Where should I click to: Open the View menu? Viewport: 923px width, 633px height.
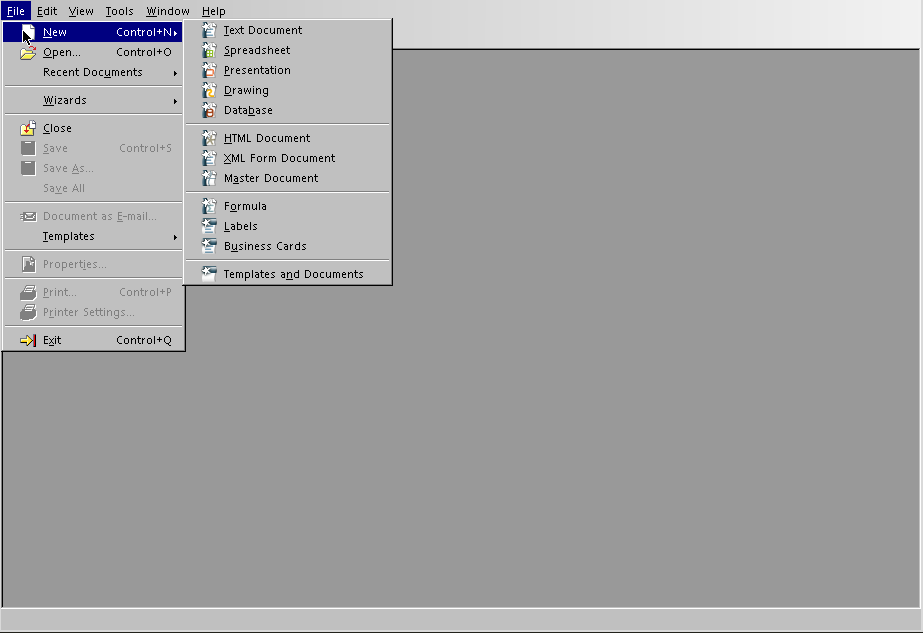(x=81, y=11)
